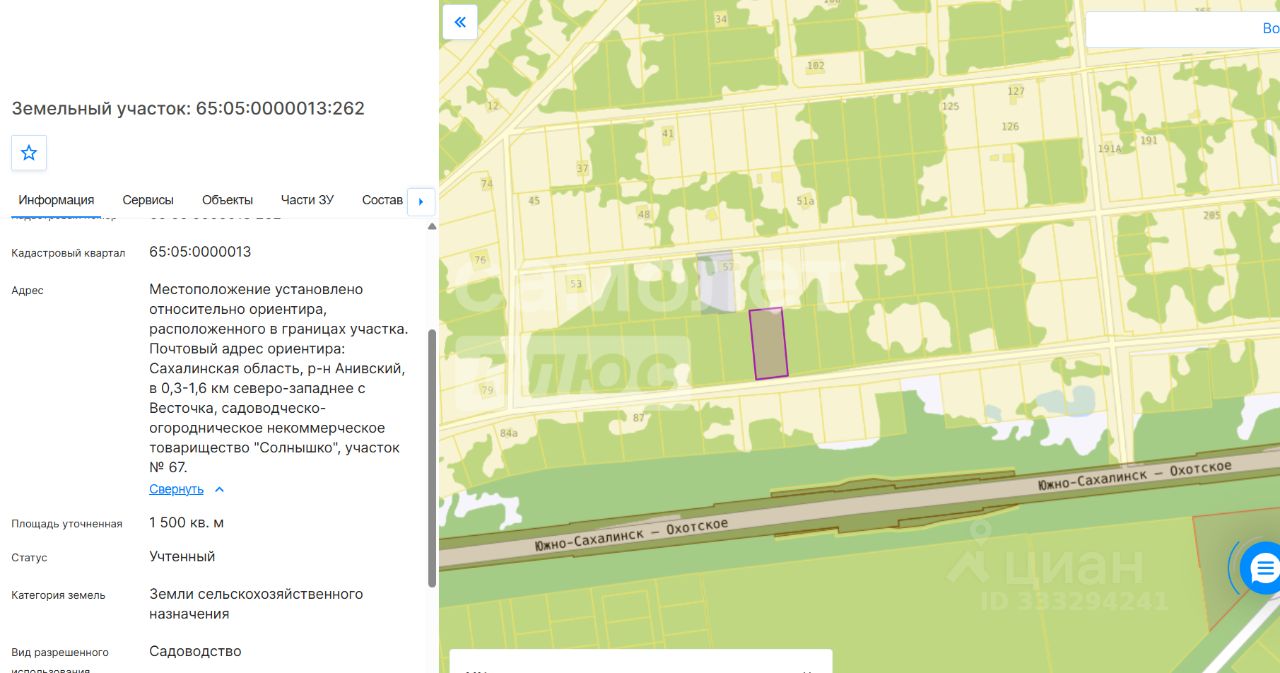Click map parcel labeled 41

click(668, 133)
